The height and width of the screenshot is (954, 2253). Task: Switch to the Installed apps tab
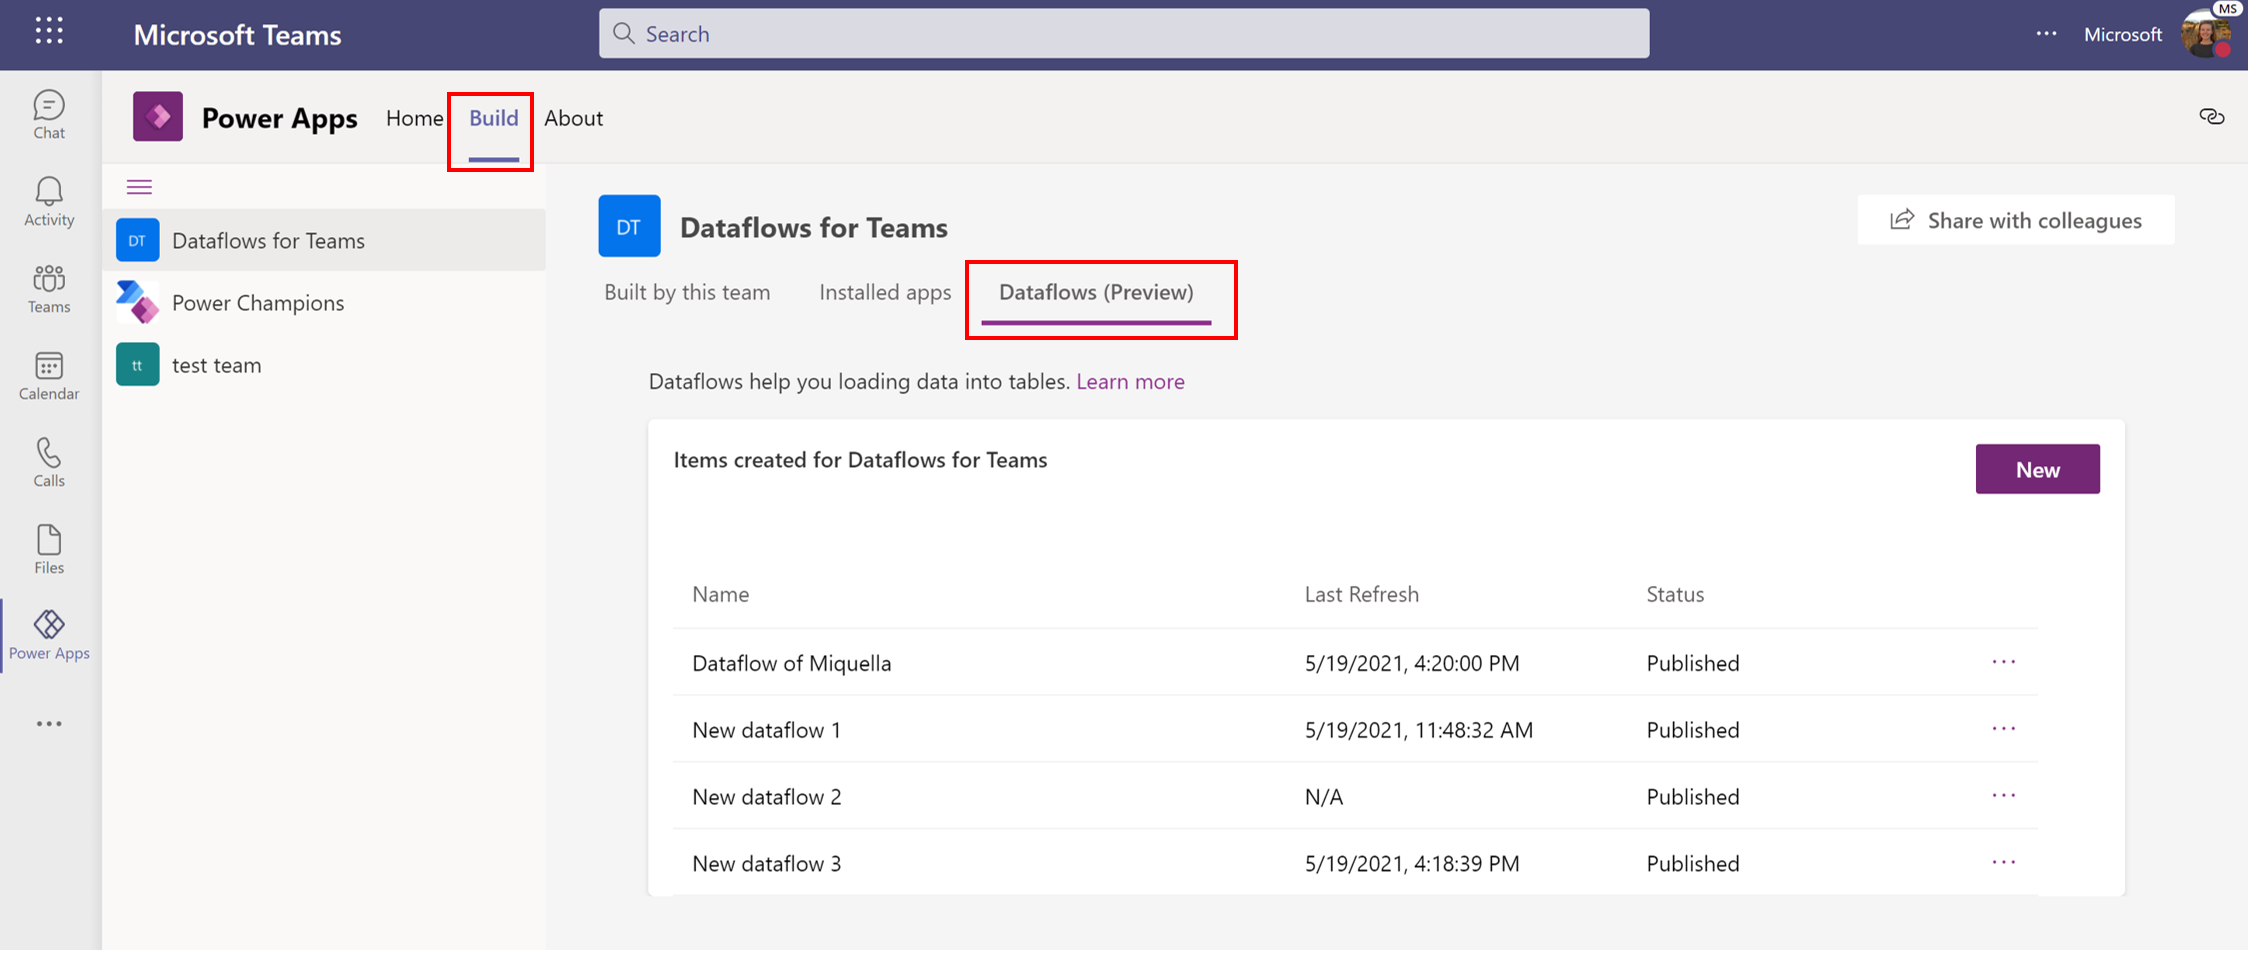click(x=884, y=292)
